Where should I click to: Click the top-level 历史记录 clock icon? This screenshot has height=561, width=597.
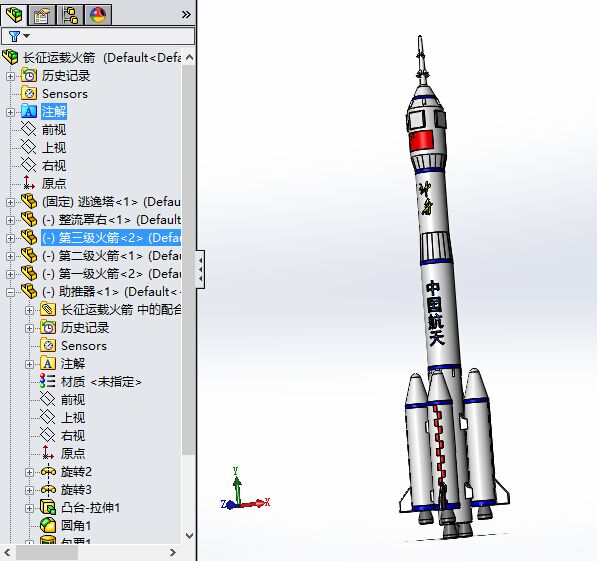click(x=29, y=75)
